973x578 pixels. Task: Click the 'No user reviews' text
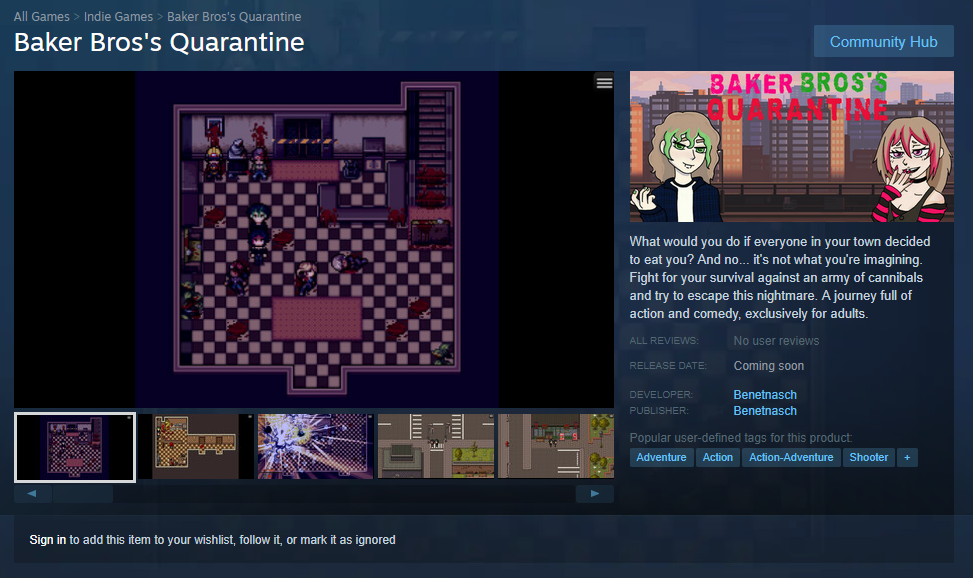(776, 341)
